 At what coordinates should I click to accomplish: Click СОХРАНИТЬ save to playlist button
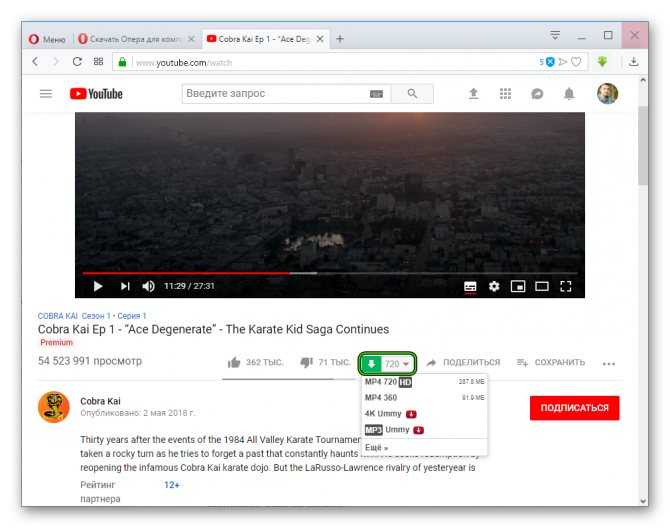551,362
